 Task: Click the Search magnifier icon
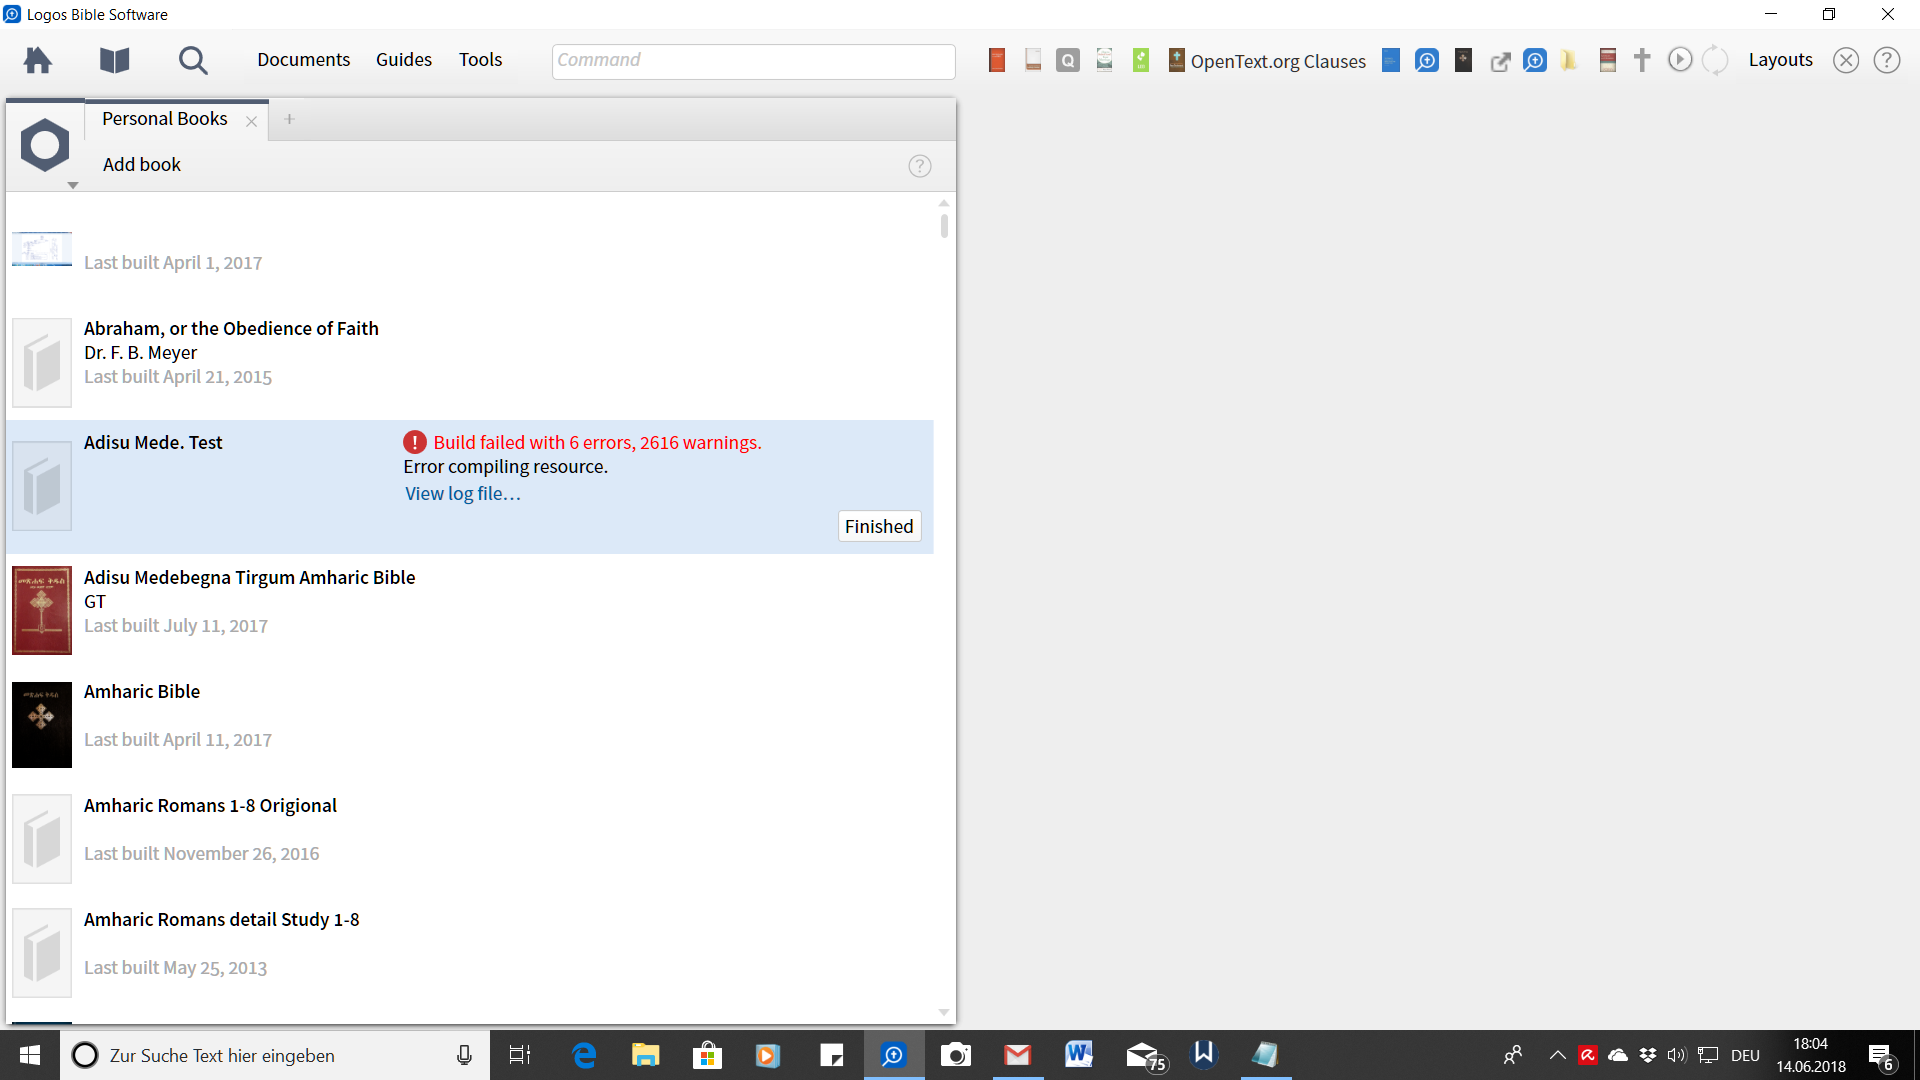pyautogui.click(x=193, y=61)
